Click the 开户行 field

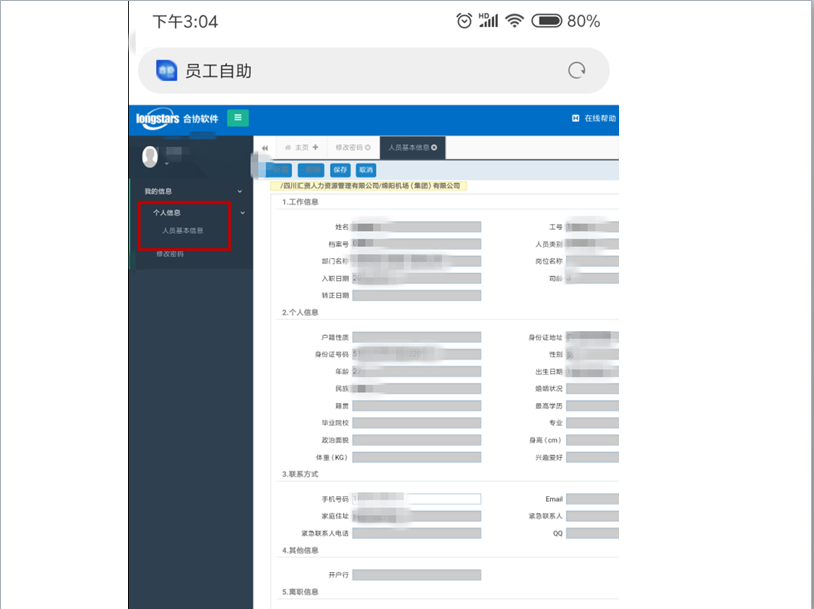[x=416, y=575]
